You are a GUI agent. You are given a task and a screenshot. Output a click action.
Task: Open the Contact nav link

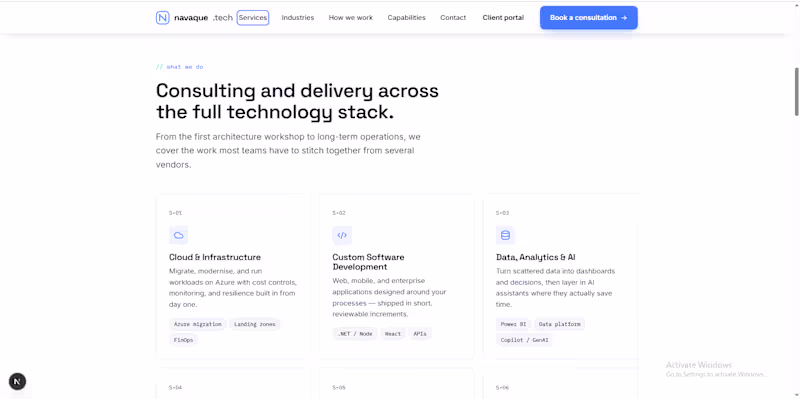click(x=453, y=18)
